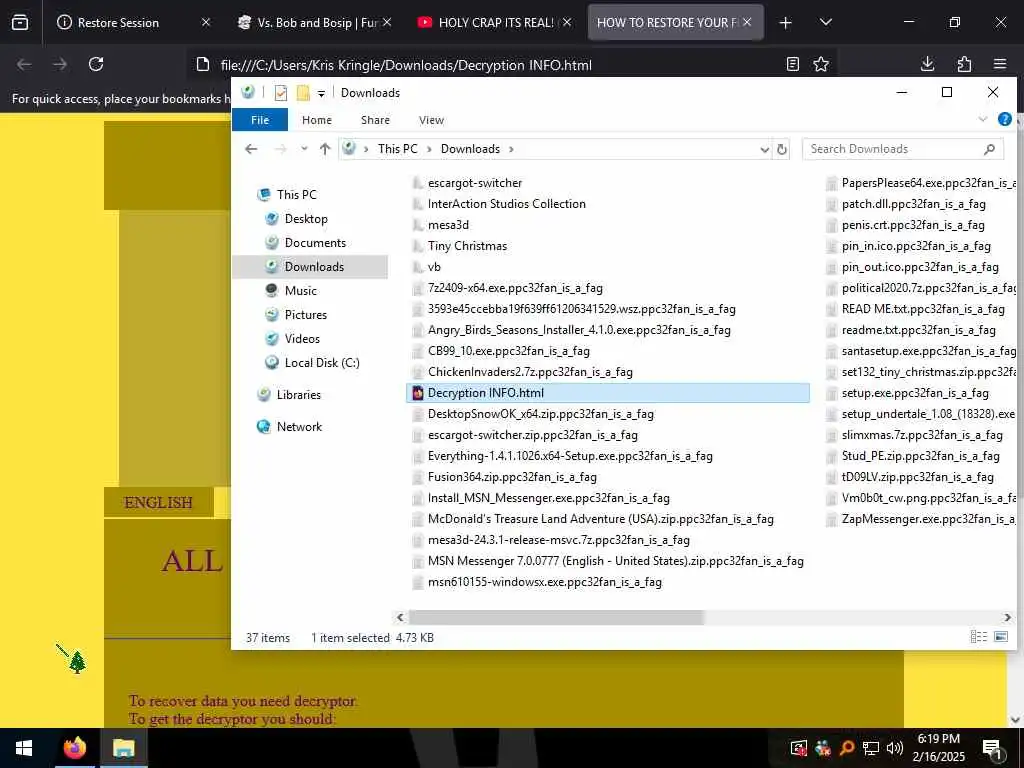Switch to details view layout icon
Image resolution: width=1024 pixels, height=768 pixels.
coord(978,637)
